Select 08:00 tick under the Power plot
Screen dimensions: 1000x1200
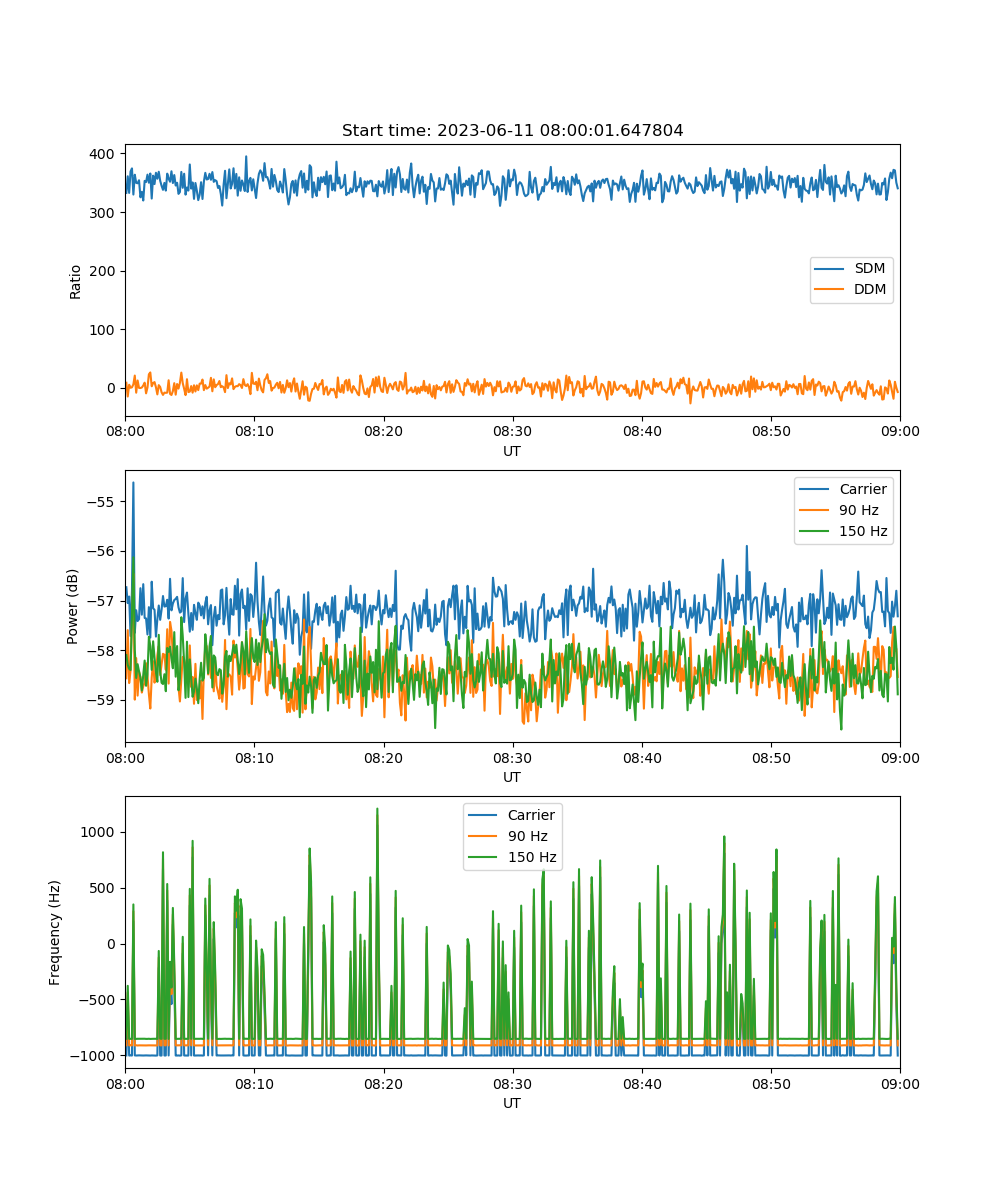[125, 757]
